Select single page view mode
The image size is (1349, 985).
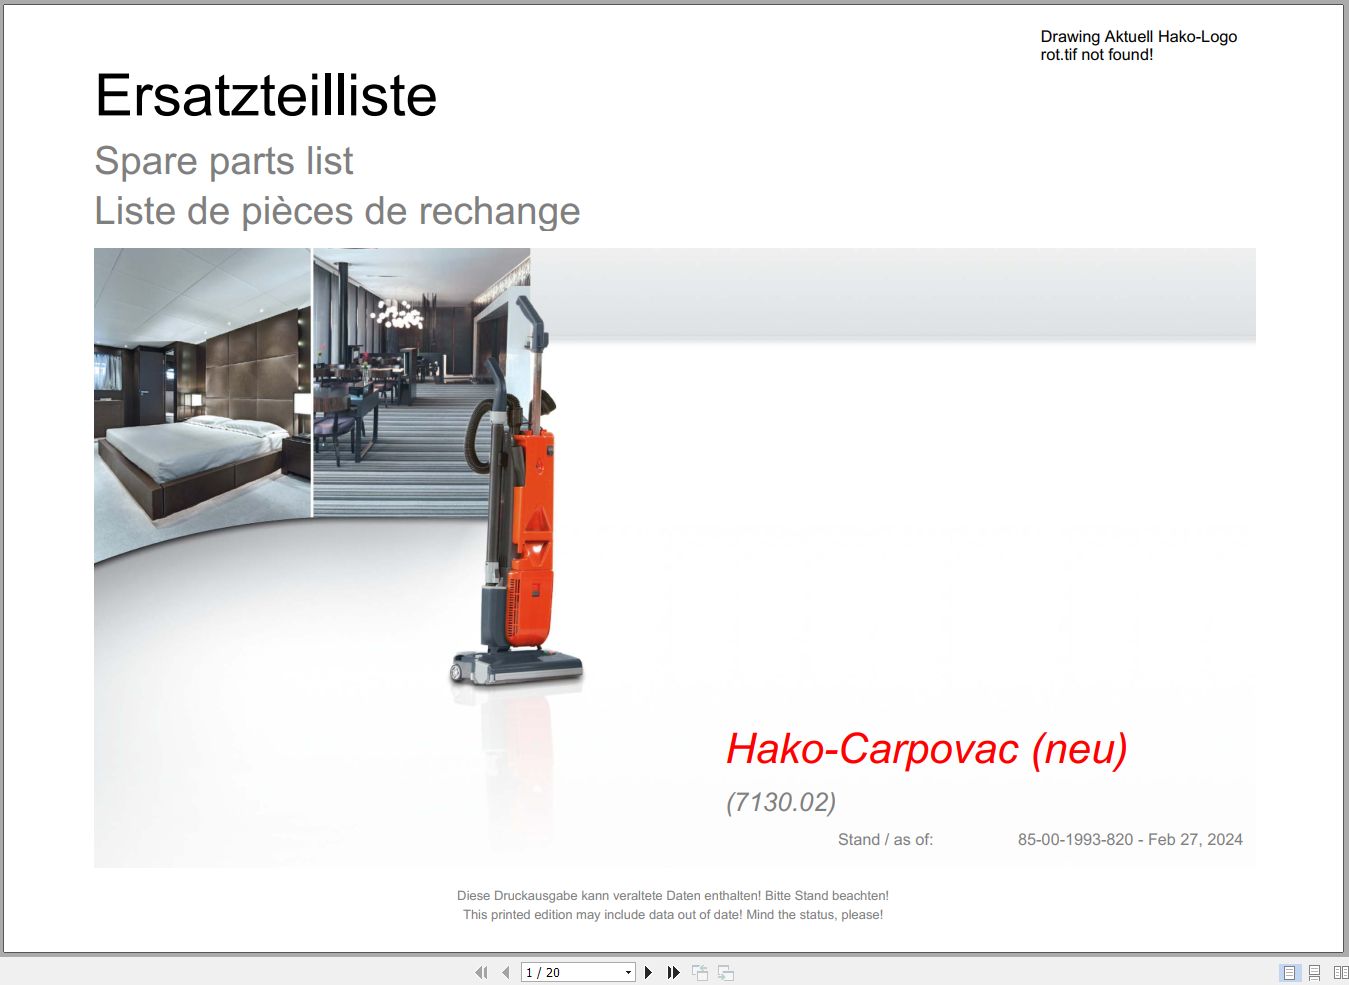pos(1289,972)
